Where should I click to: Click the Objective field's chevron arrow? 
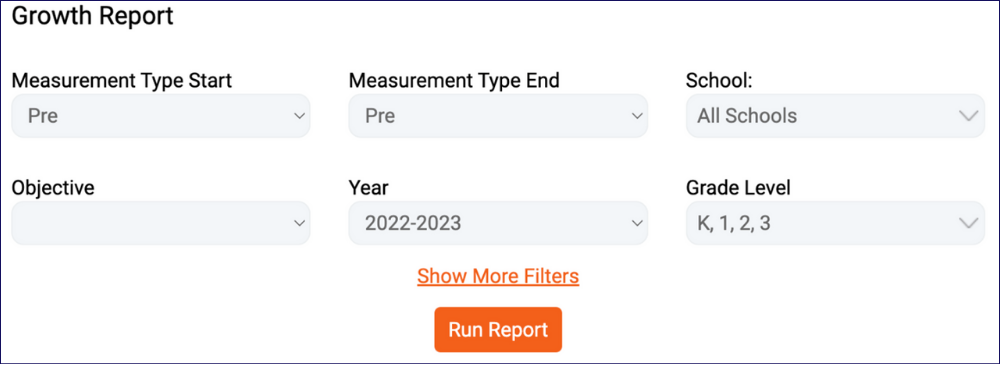298,223
